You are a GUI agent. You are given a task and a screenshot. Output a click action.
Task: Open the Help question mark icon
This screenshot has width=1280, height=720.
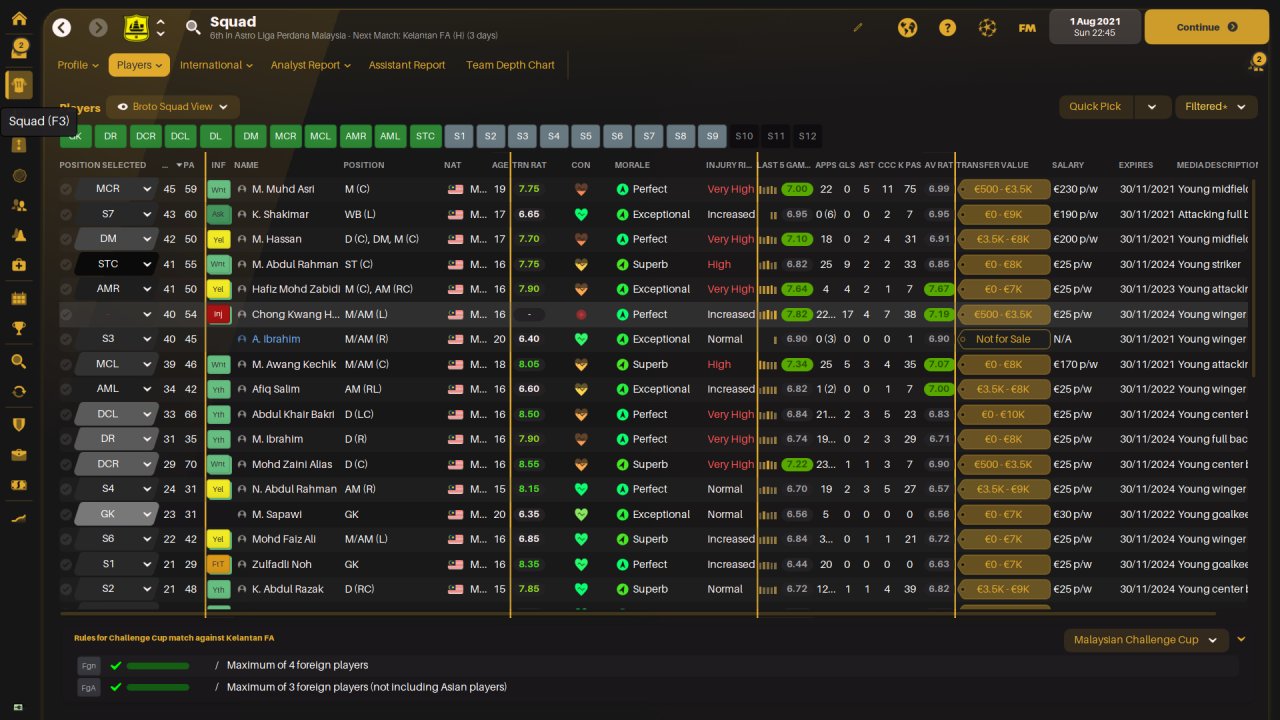[x=947, y=28]
